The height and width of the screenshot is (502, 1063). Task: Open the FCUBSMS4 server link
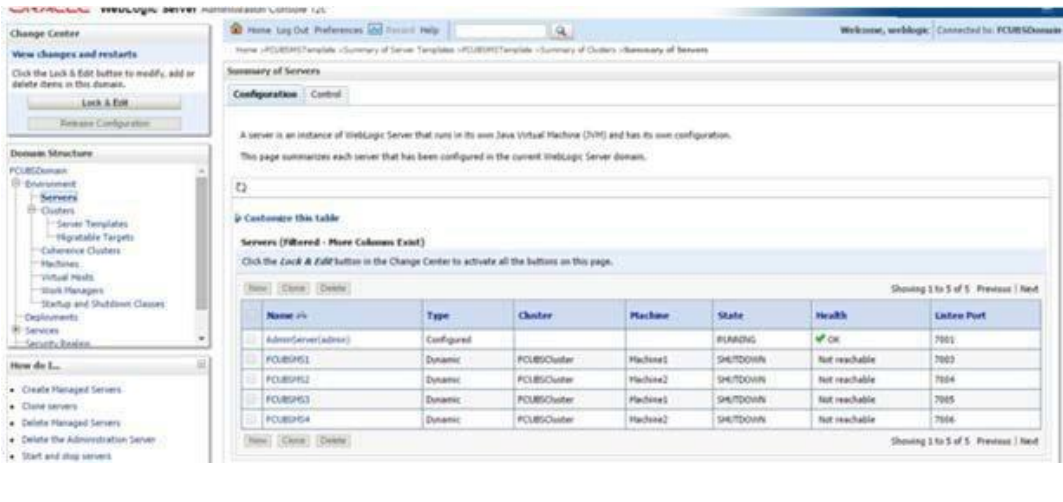(x=287, y=419)
